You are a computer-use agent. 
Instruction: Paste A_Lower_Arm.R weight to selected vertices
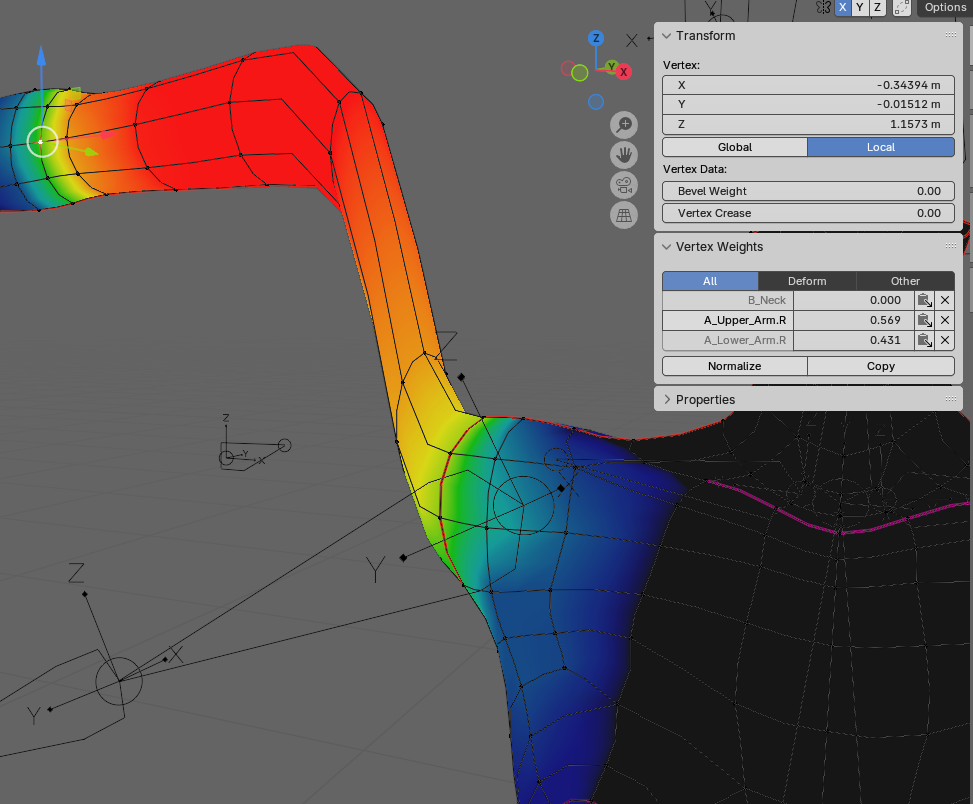pos(925,340)
